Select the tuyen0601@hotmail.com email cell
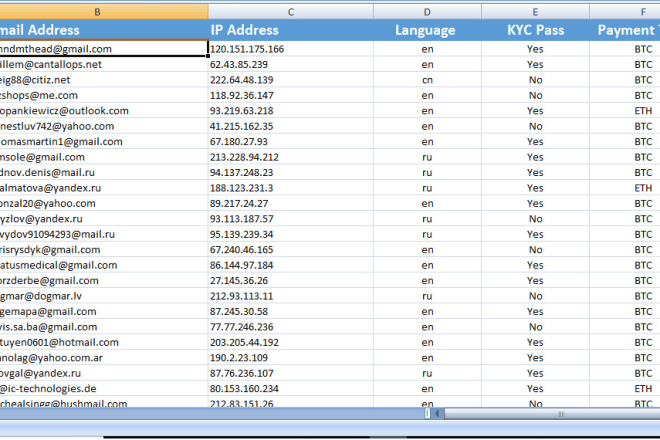Viewport: 660px width, 440px height. coord(104,342)
